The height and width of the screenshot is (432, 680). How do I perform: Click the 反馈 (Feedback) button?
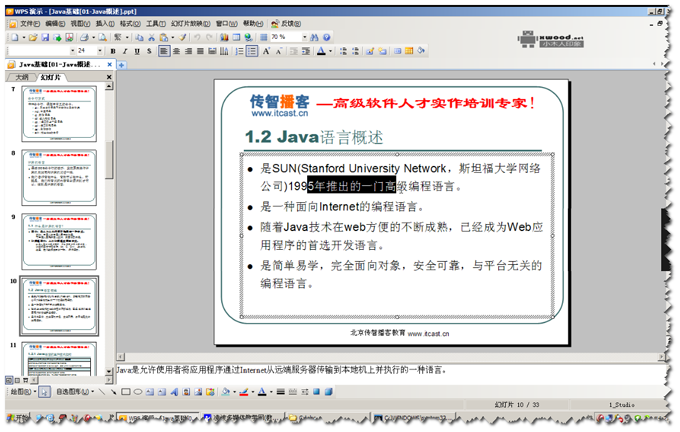click(286, 23)
